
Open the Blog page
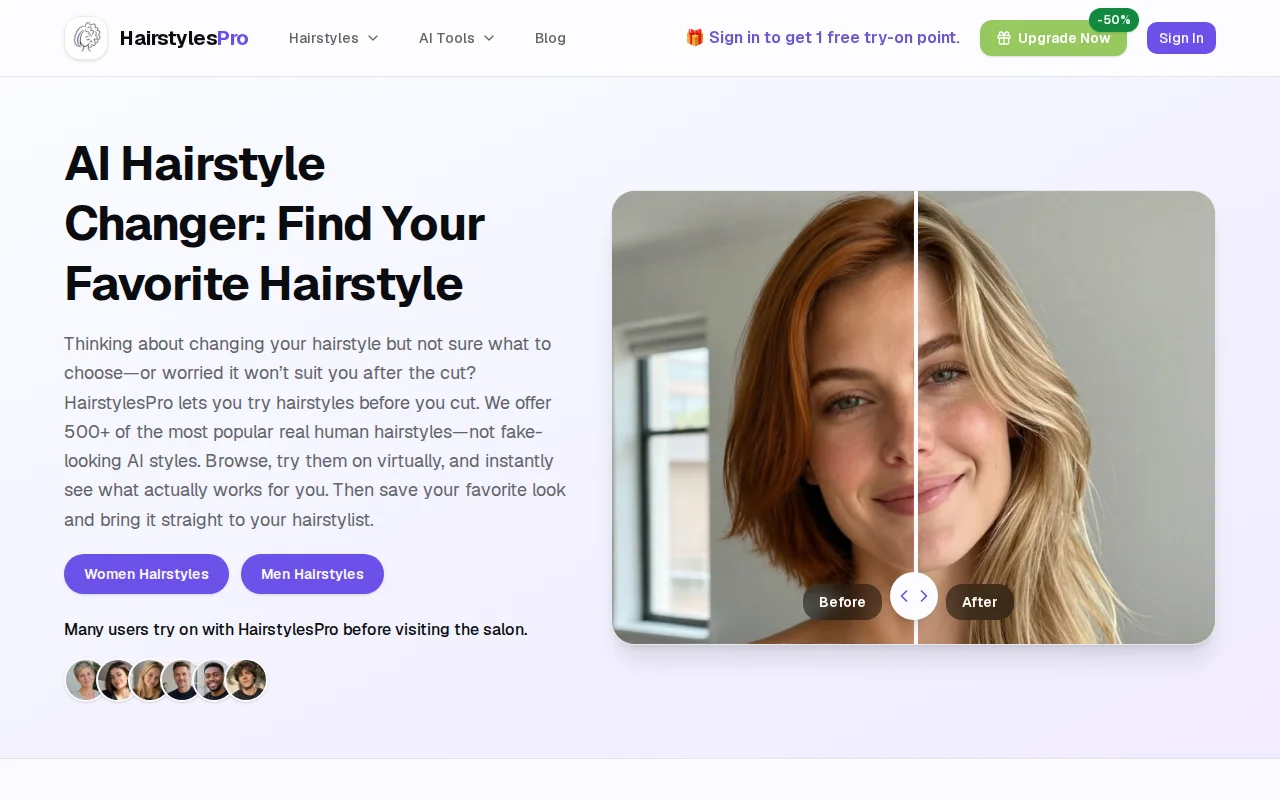coord(550,38)
